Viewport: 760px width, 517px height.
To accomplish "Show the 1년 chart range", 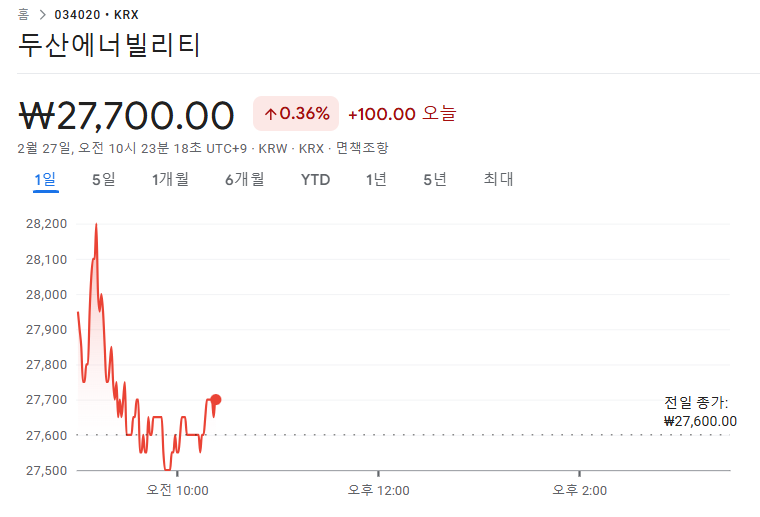I will [376, 180].
